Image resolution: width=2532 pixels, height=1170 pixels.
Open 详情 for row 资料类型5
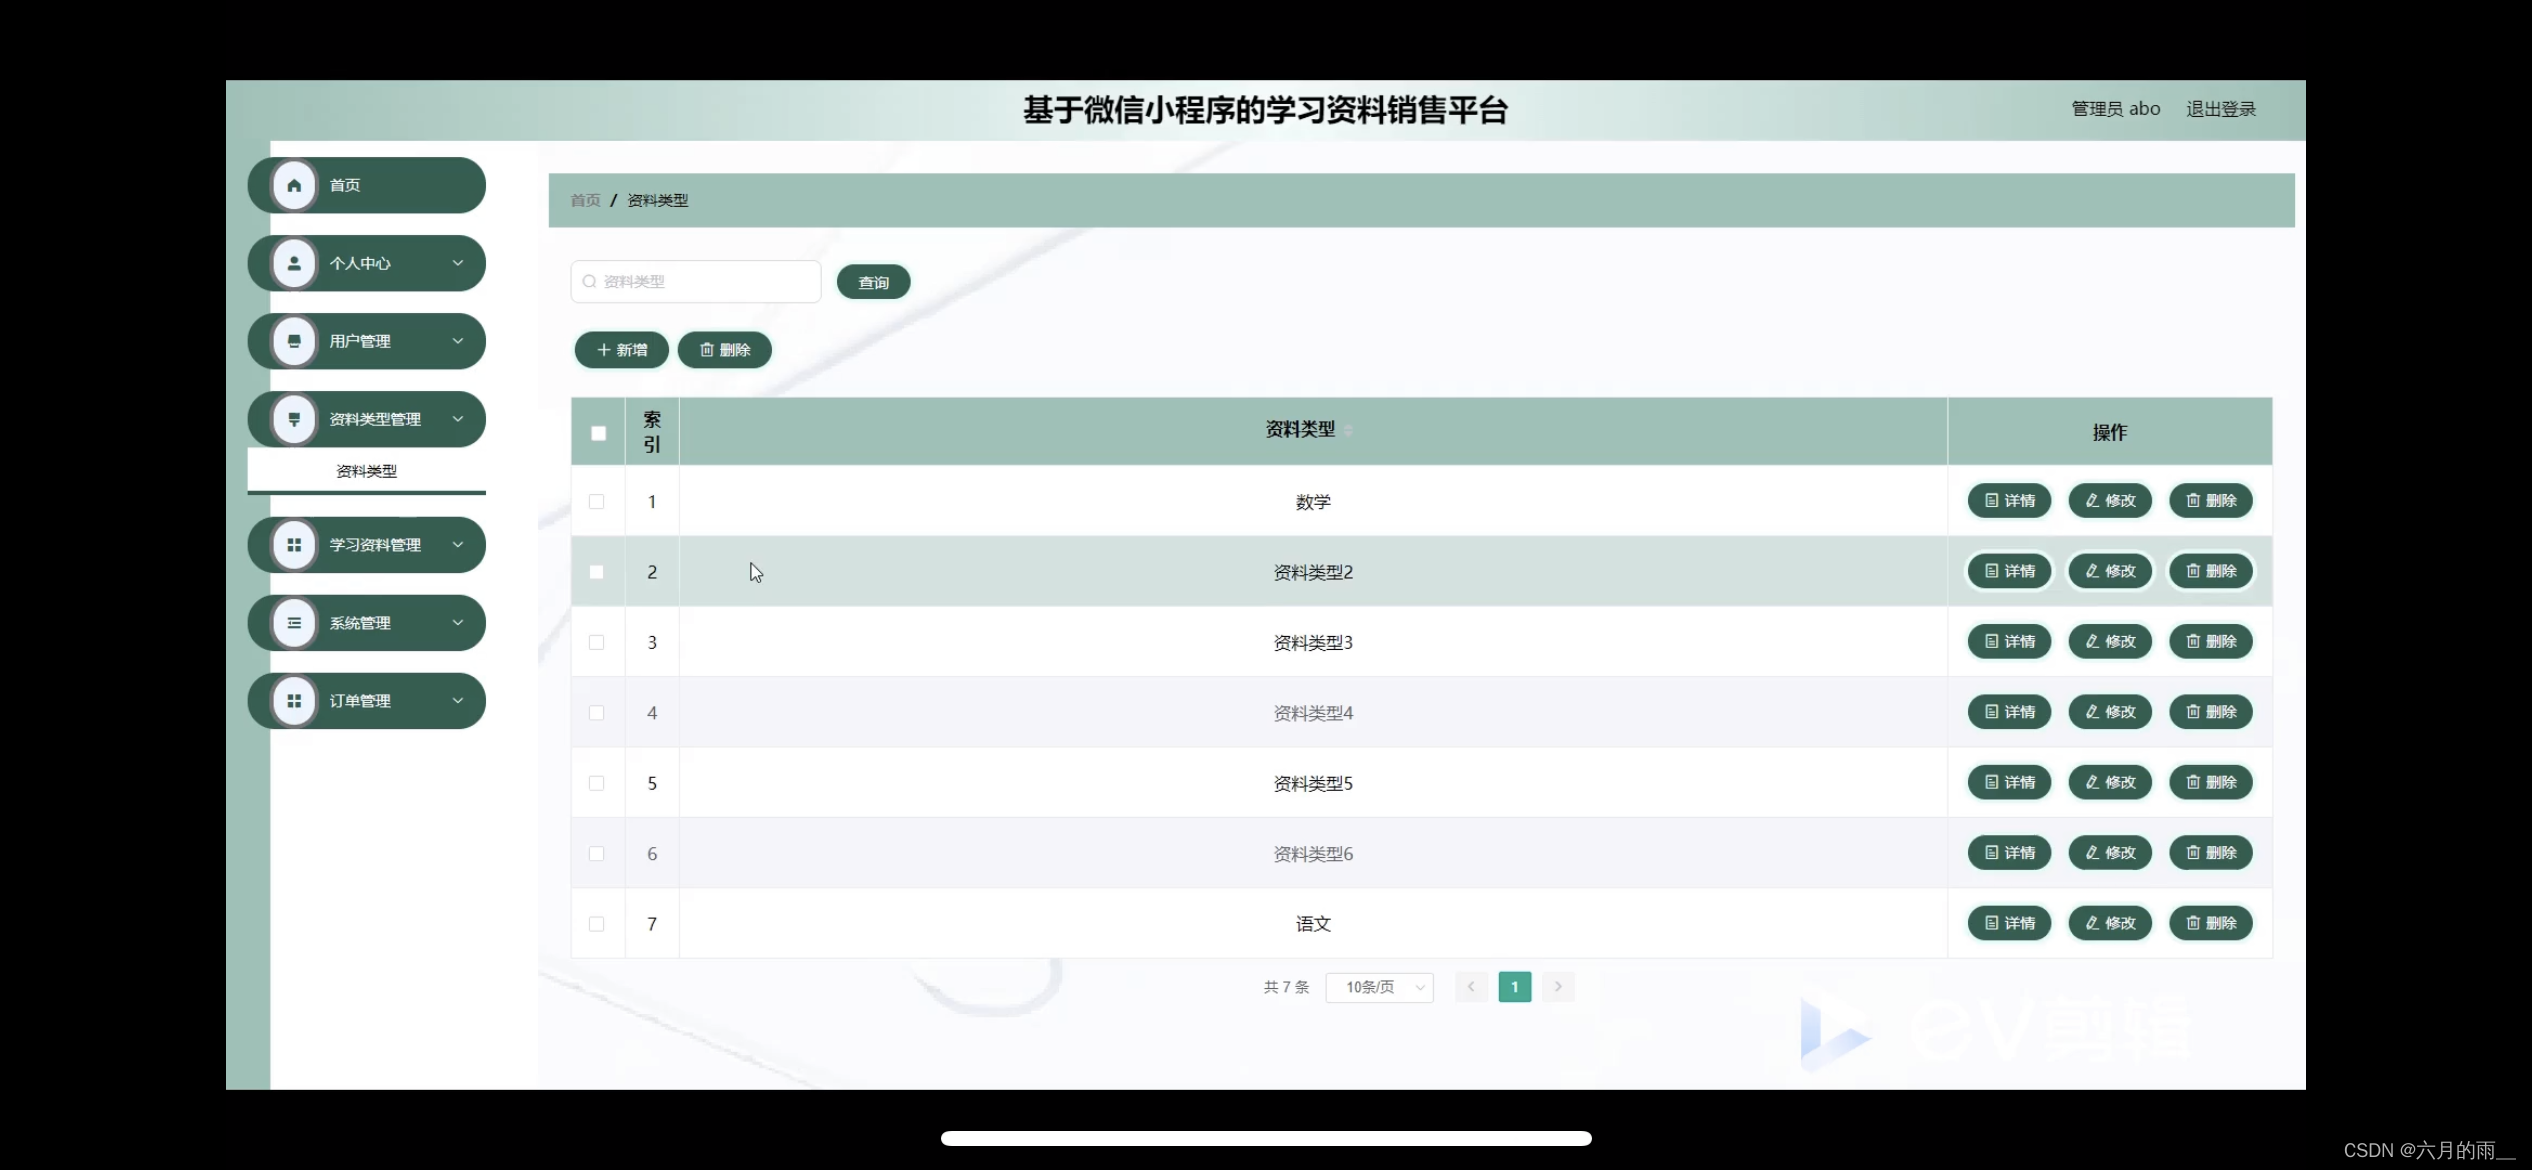pyautogui.click(x=2009, y=782)
